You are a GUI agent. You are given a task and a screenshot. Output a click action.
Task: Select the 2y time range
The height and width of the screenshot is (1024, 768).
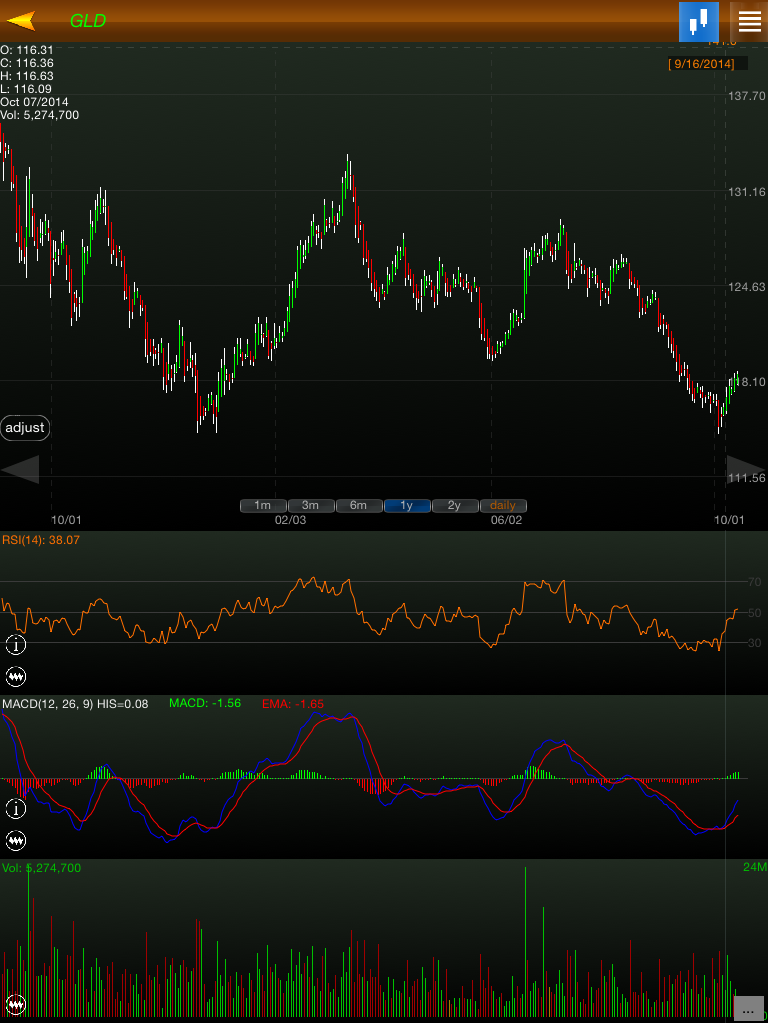point(455,505)
